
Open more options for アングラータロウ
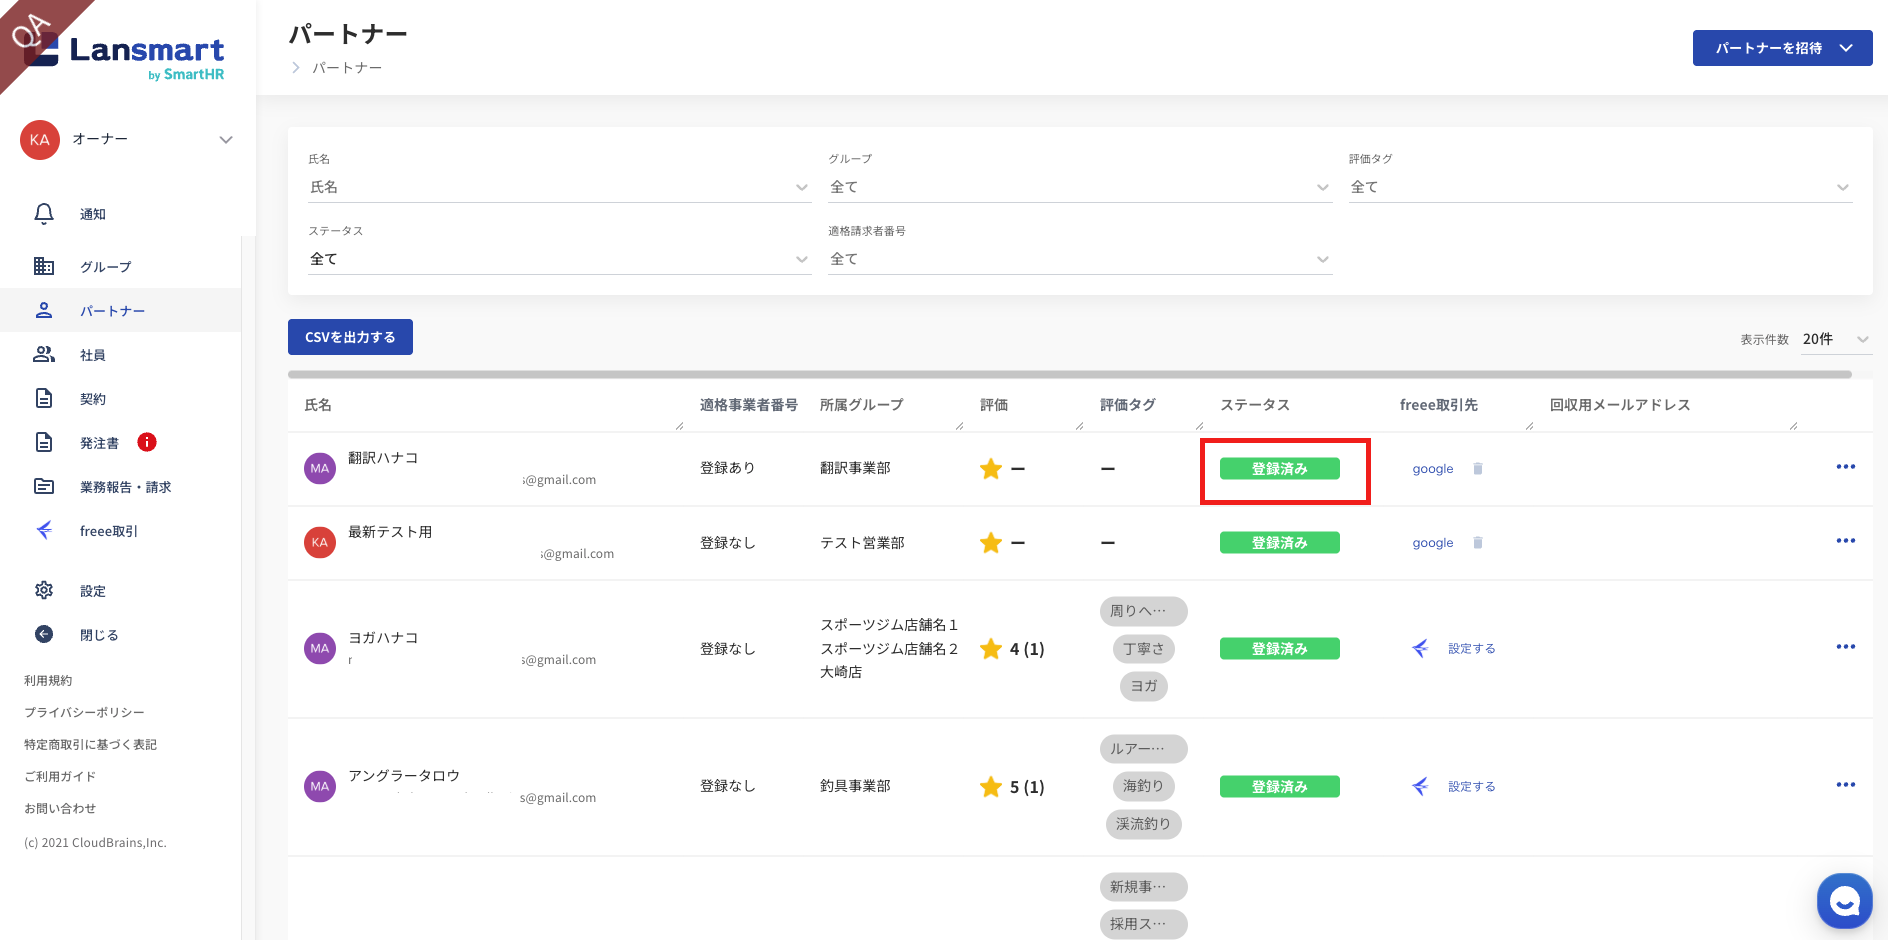tap(1846, 785)
